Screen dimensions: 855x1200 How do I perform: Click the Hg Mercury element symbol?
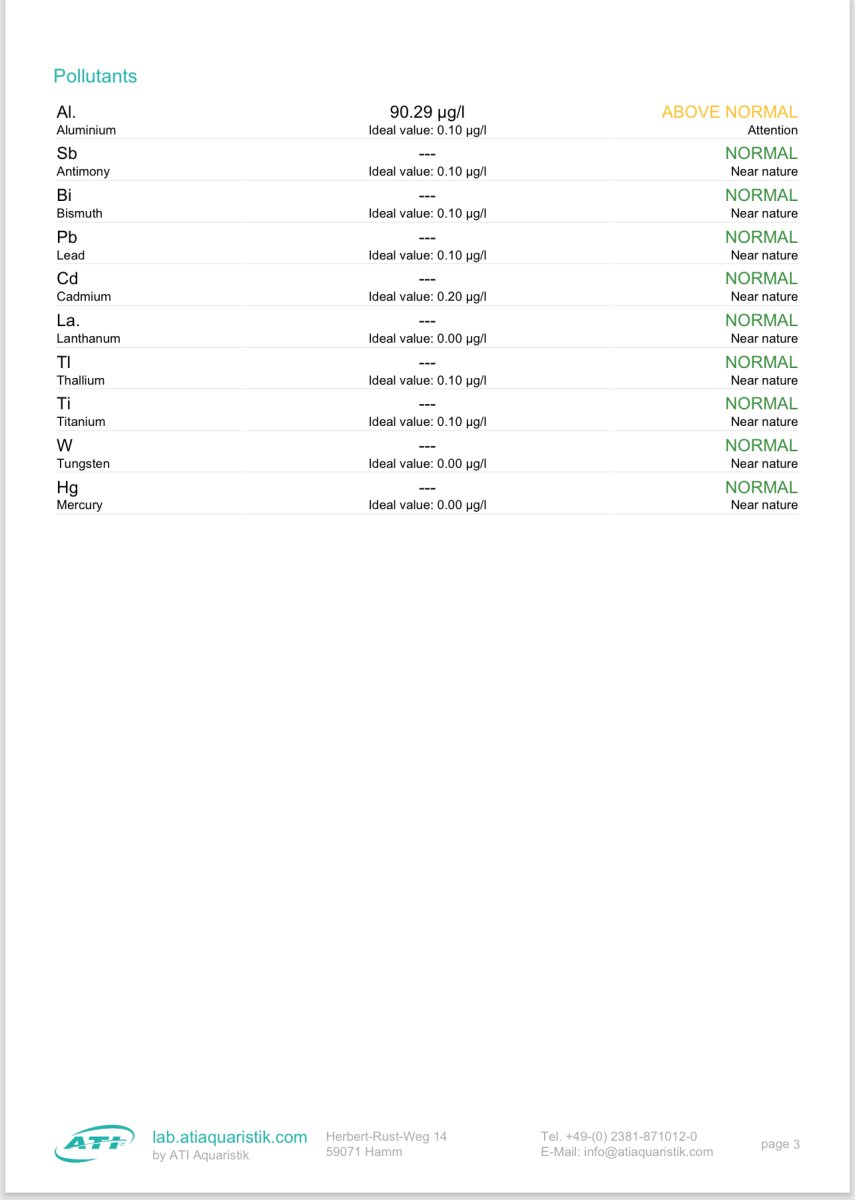click(67, 488)
